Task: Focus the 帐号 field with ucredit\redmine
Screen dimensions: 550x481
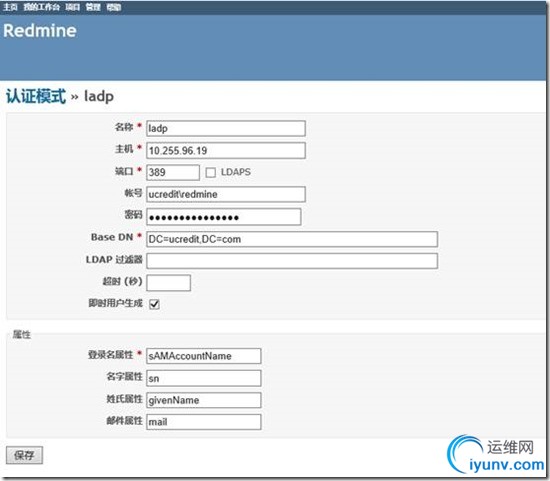Action: [x=226, y=194]
